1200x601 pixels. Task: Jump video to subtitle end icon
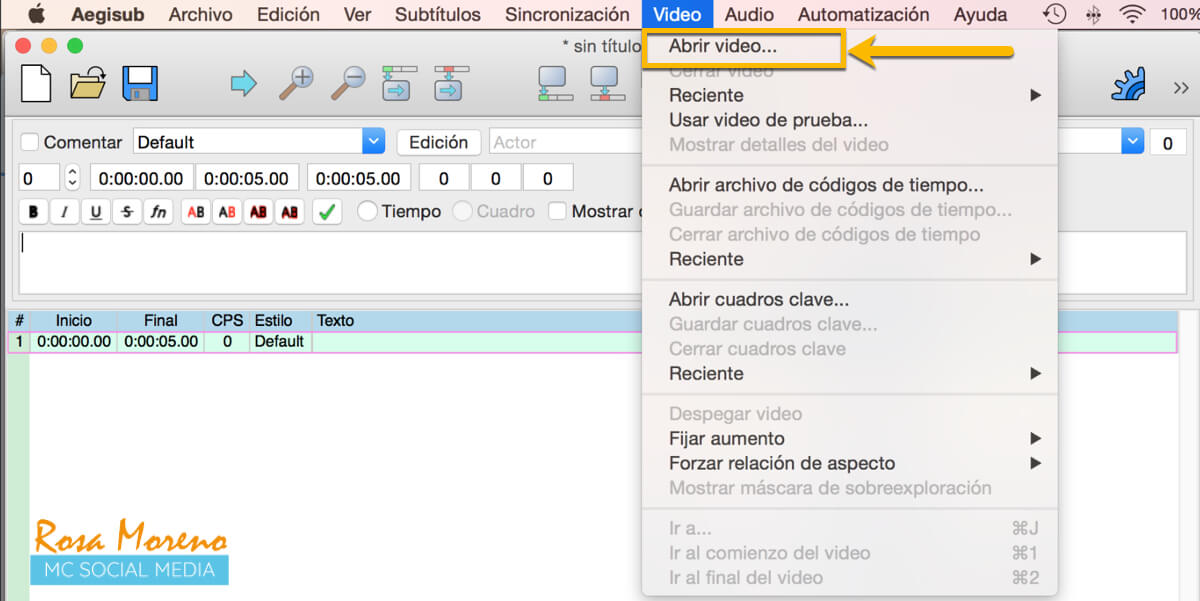point(451,83)
